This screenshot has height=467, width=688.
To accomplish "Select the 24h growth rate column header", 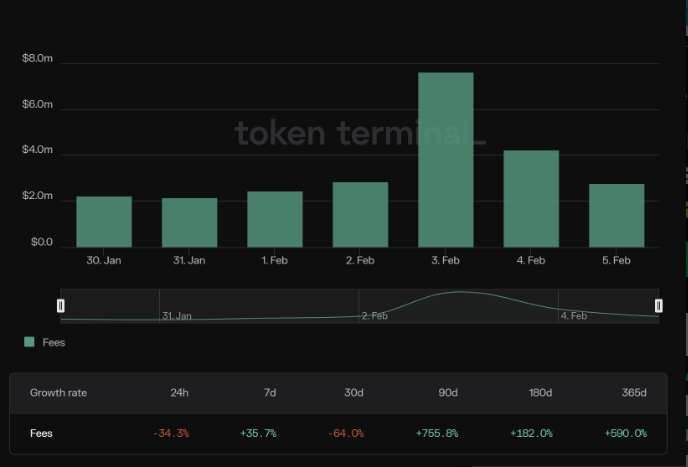I will point(179,393).
